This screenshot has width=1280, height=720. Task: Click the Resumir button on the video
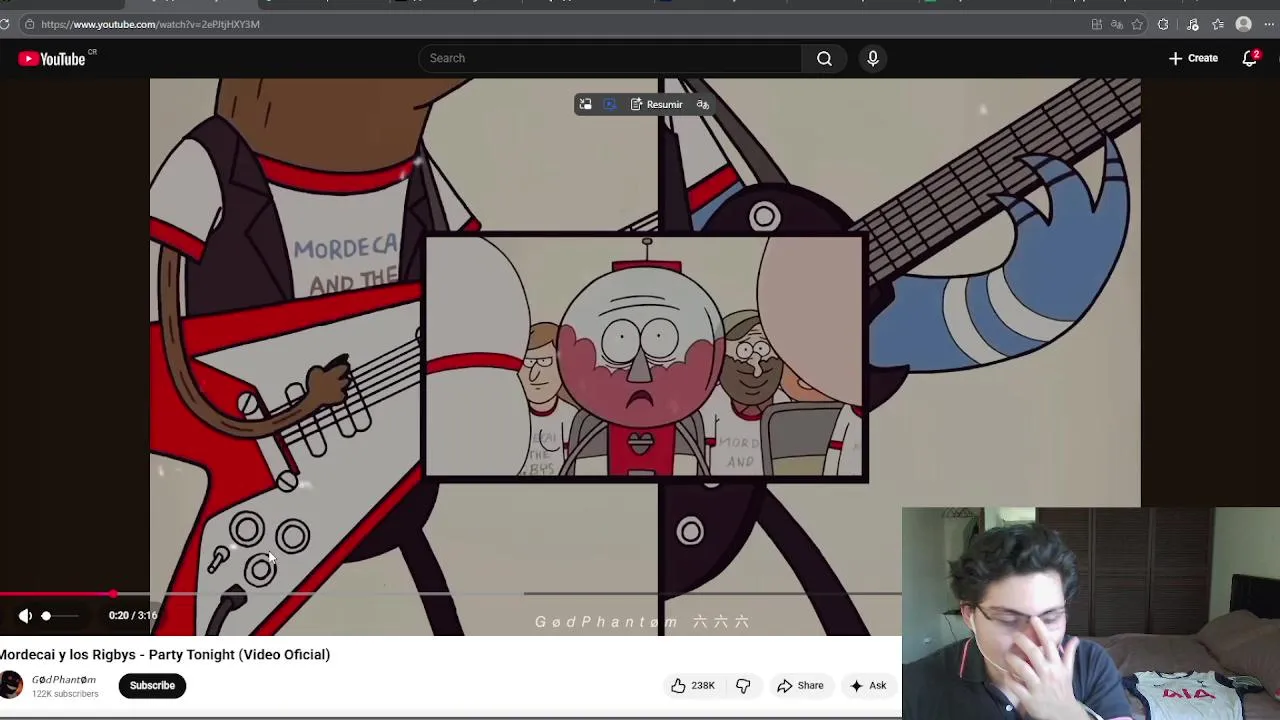657,104
